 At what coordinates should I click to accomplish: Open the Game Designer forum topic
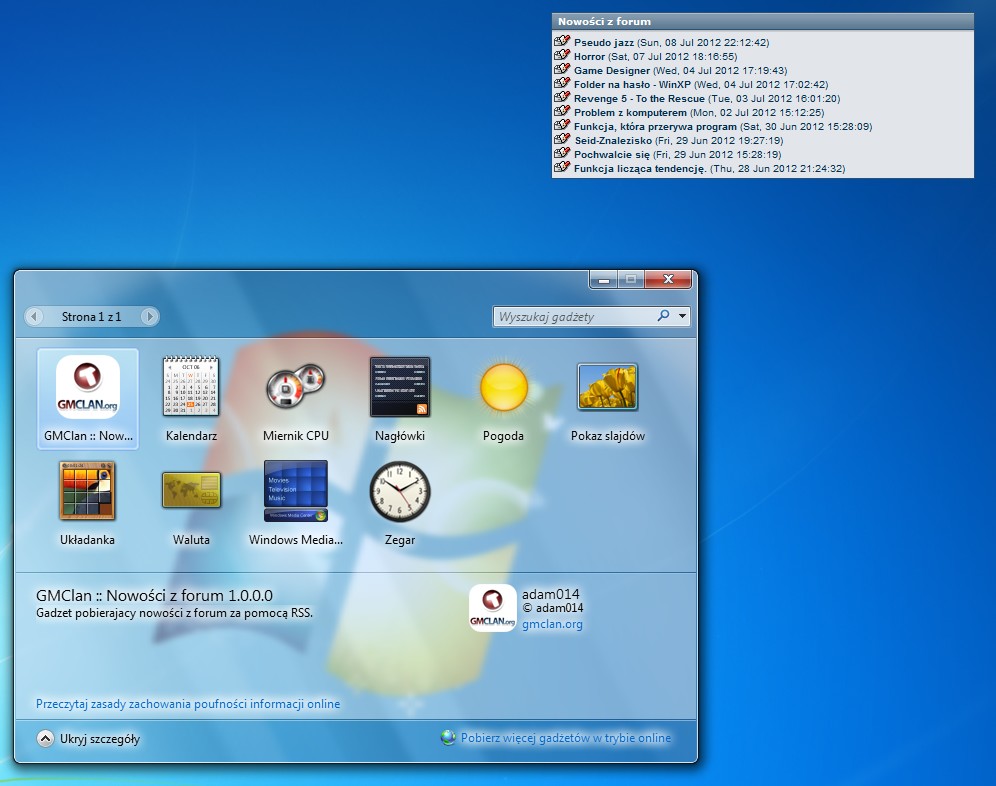tap(612, 71)
